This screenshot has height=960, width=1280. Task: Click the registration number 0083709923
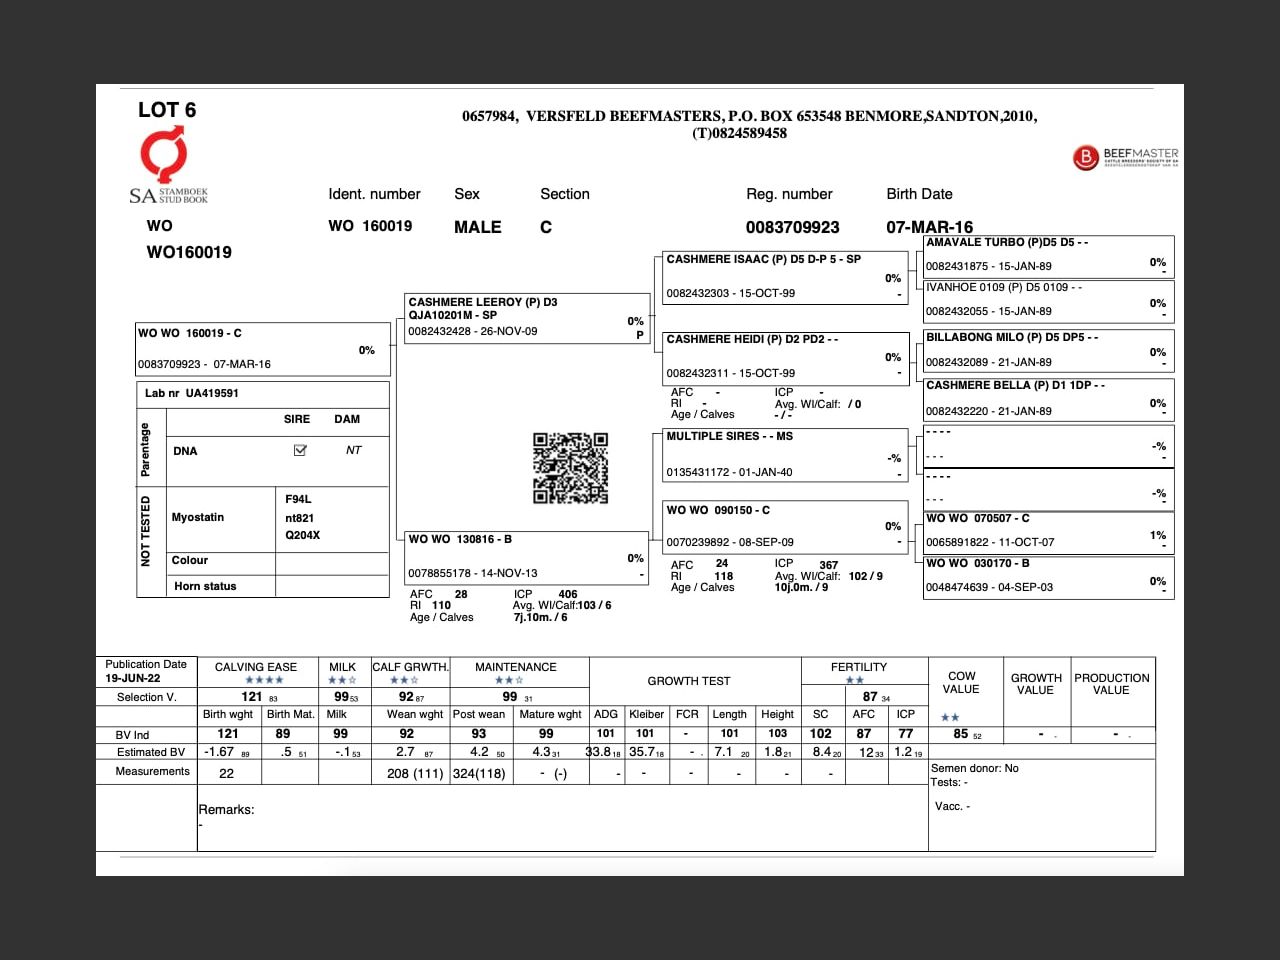[792, 227]
